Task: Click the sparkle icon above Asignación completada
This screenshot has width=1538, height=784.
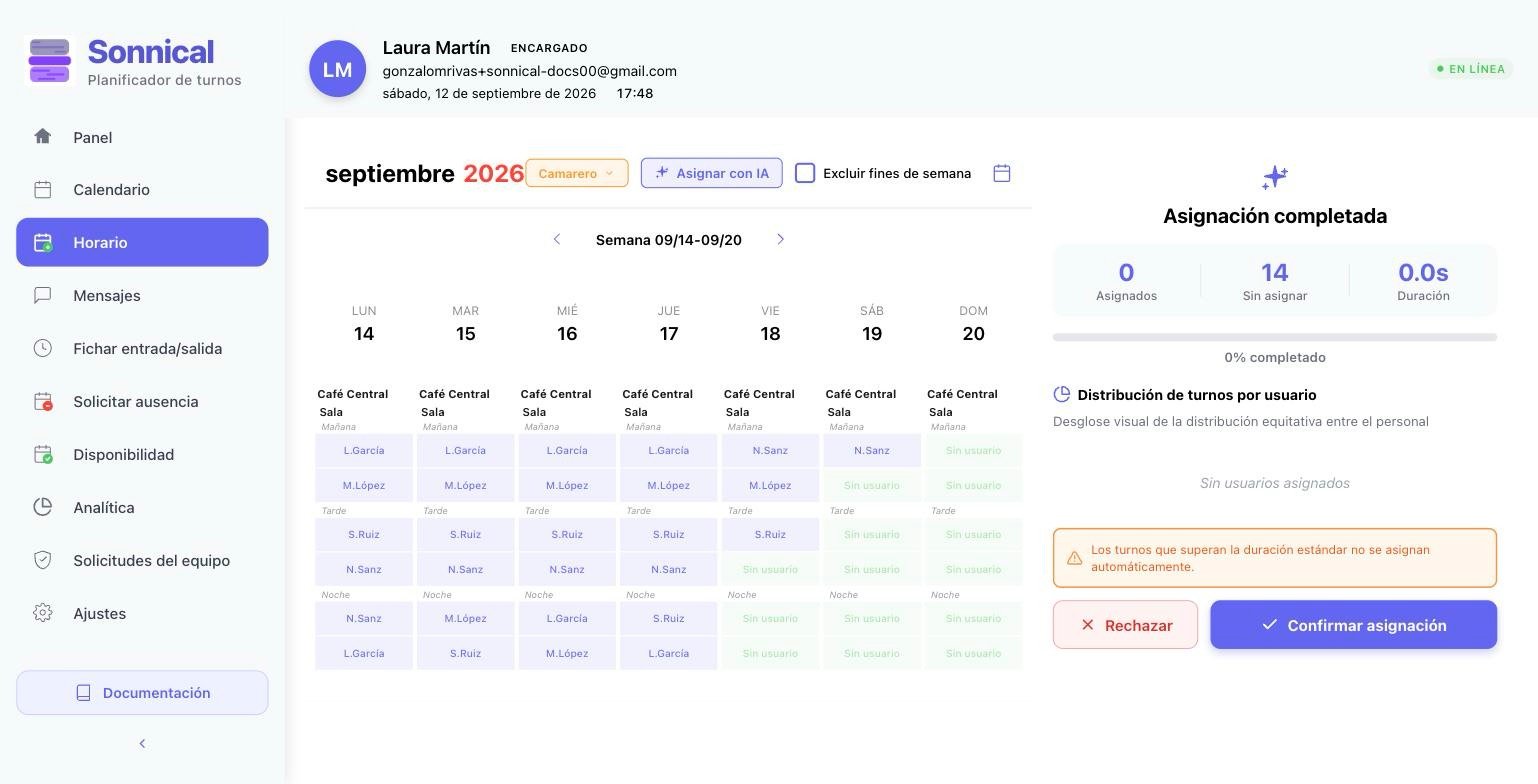Action: tap(1275, 178)
